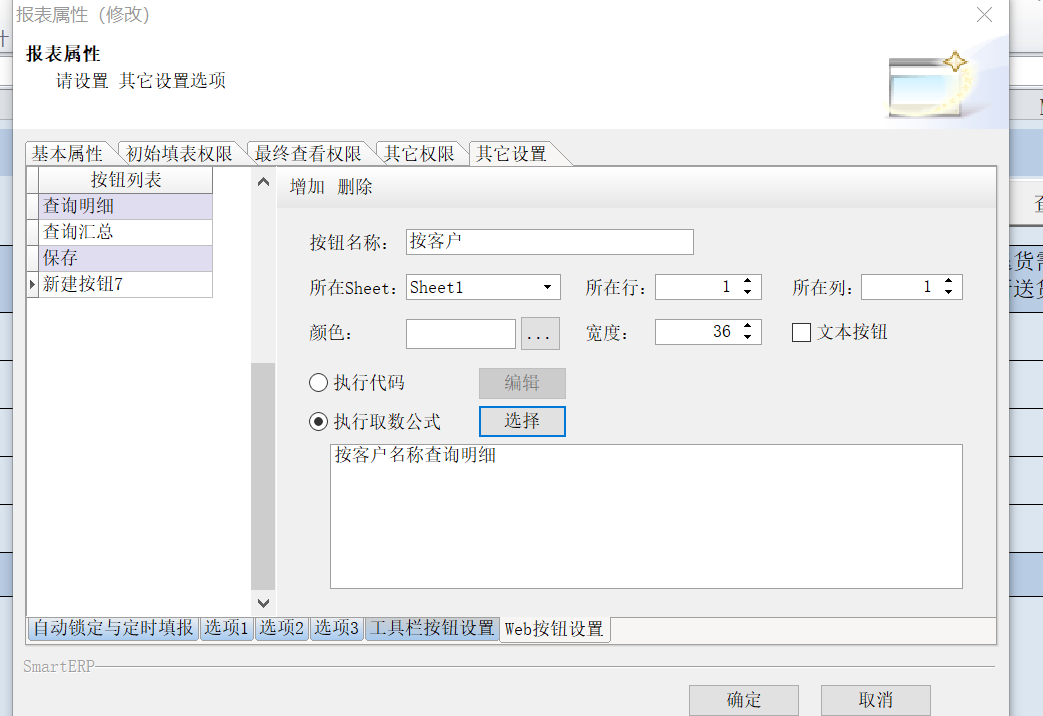This screenshot has width=1043, height=716.
Task: Close the 报表属性 dialog
Action: click(984, 15)
